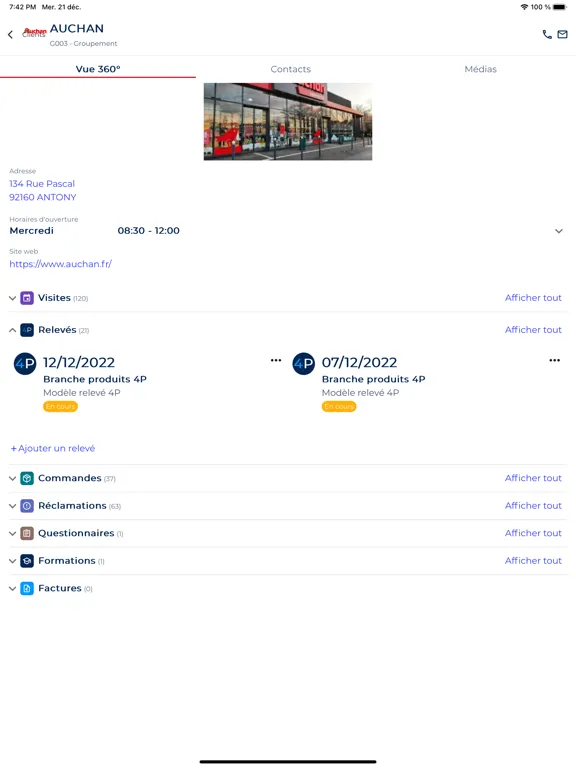Tap the Formations section title
The height and width of the screenshot is (768, 576).
pos(67,561)
